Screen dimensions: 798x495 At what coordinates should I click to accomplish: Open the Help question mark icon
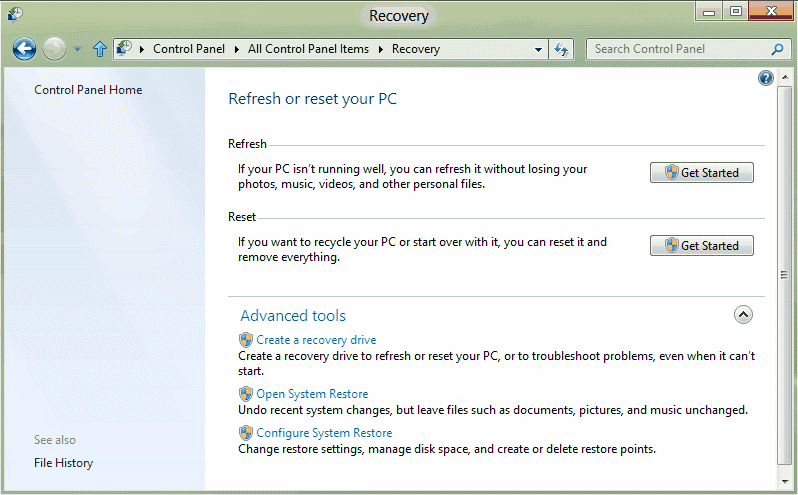pyautogui.click(x=766, y=78)
